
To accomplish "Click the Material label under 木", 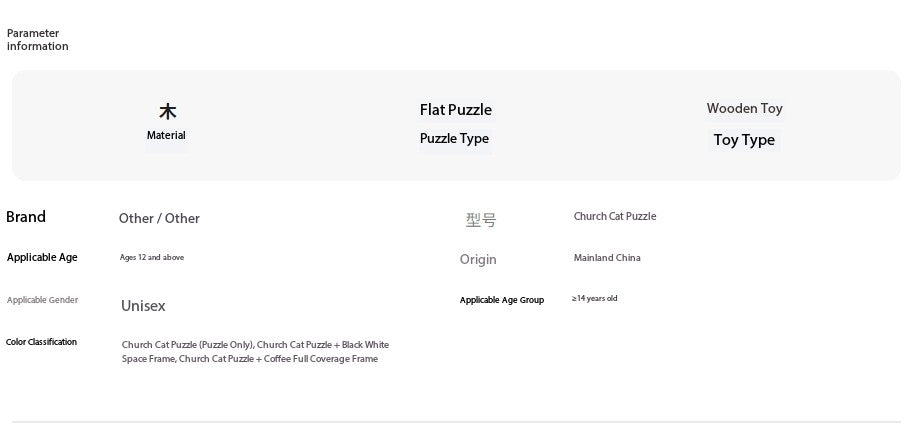I will coord(166,135).
